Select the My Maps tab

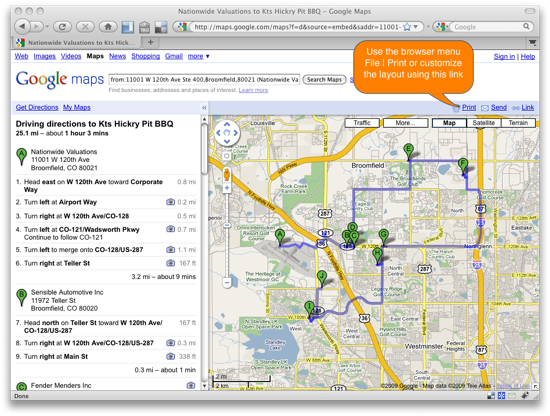point(77,107)
